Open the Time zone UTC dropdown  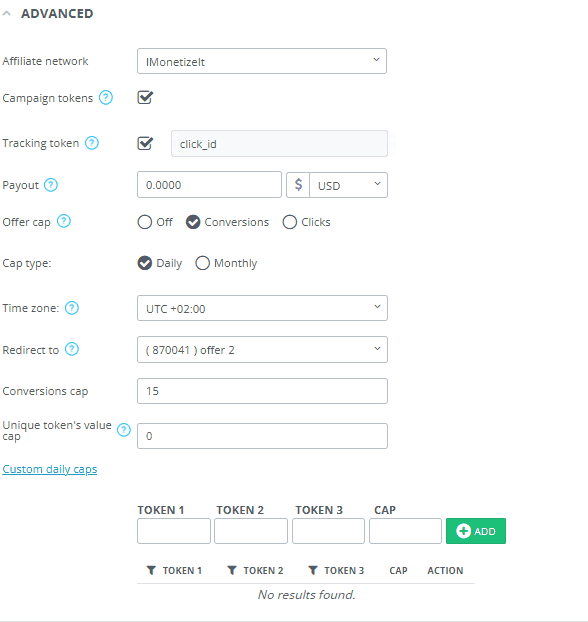262,308
